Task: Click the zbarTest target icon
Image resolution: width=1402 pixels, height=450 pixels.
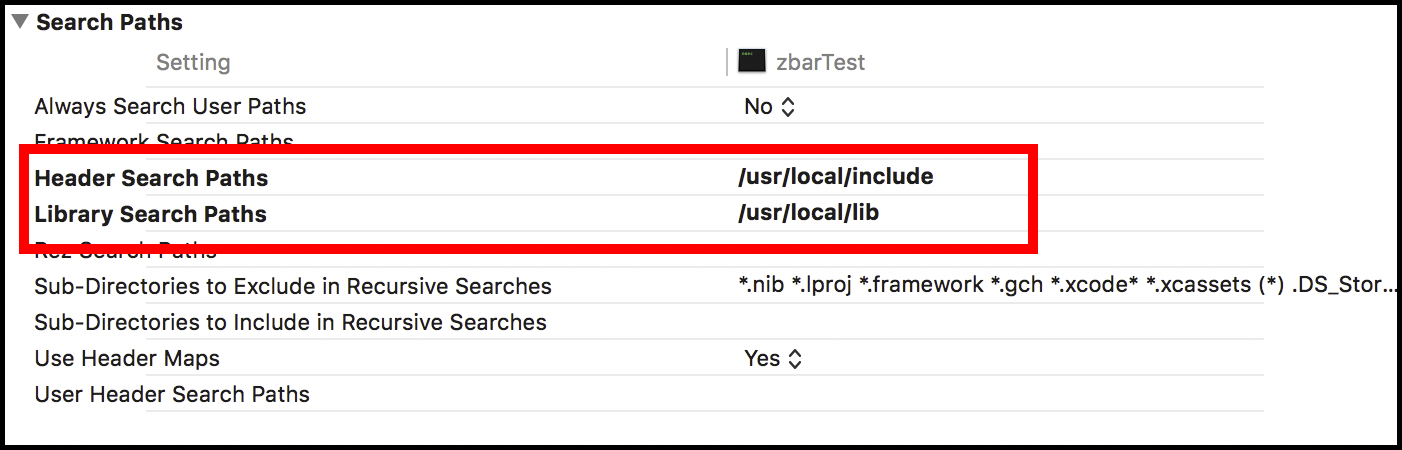Action: point(752,62)
